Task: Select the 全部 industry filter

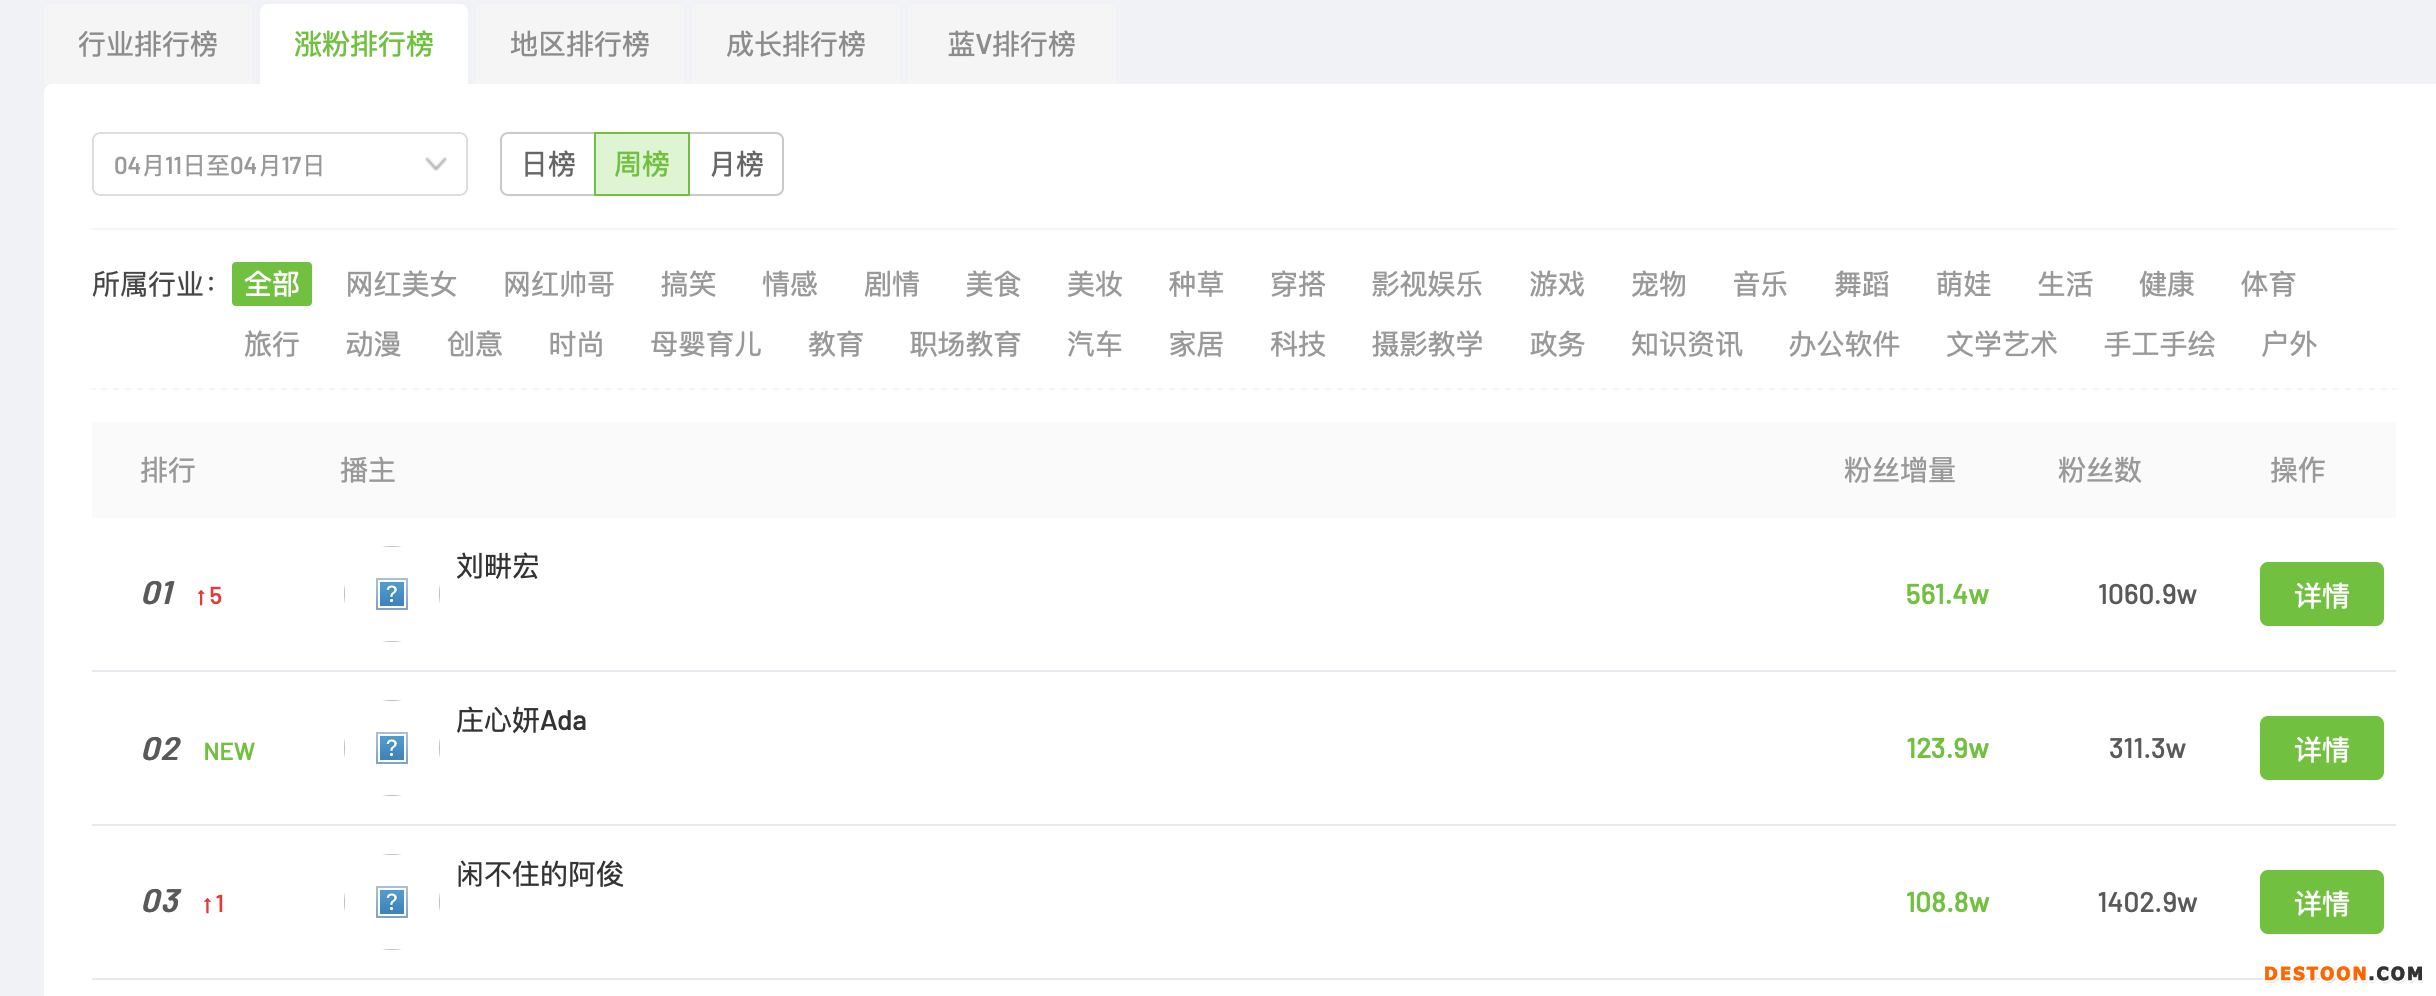Action: click(272, 284)
